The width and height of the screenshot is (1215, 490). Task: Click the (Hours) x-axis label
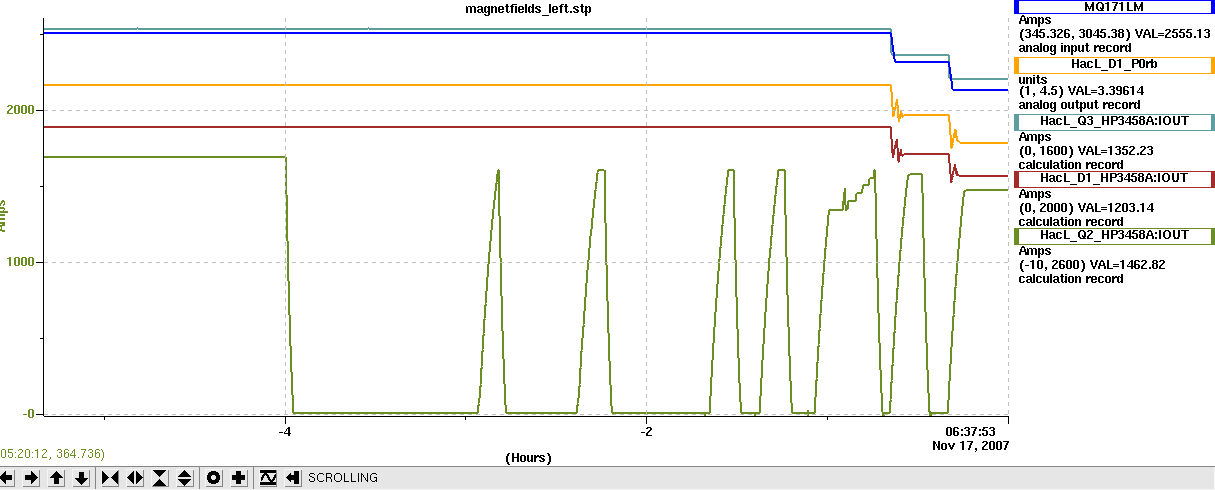click(528, 457)
